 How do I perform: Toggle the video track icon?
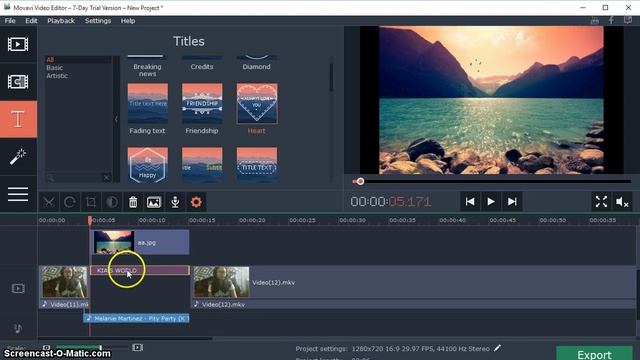(18, 289)
